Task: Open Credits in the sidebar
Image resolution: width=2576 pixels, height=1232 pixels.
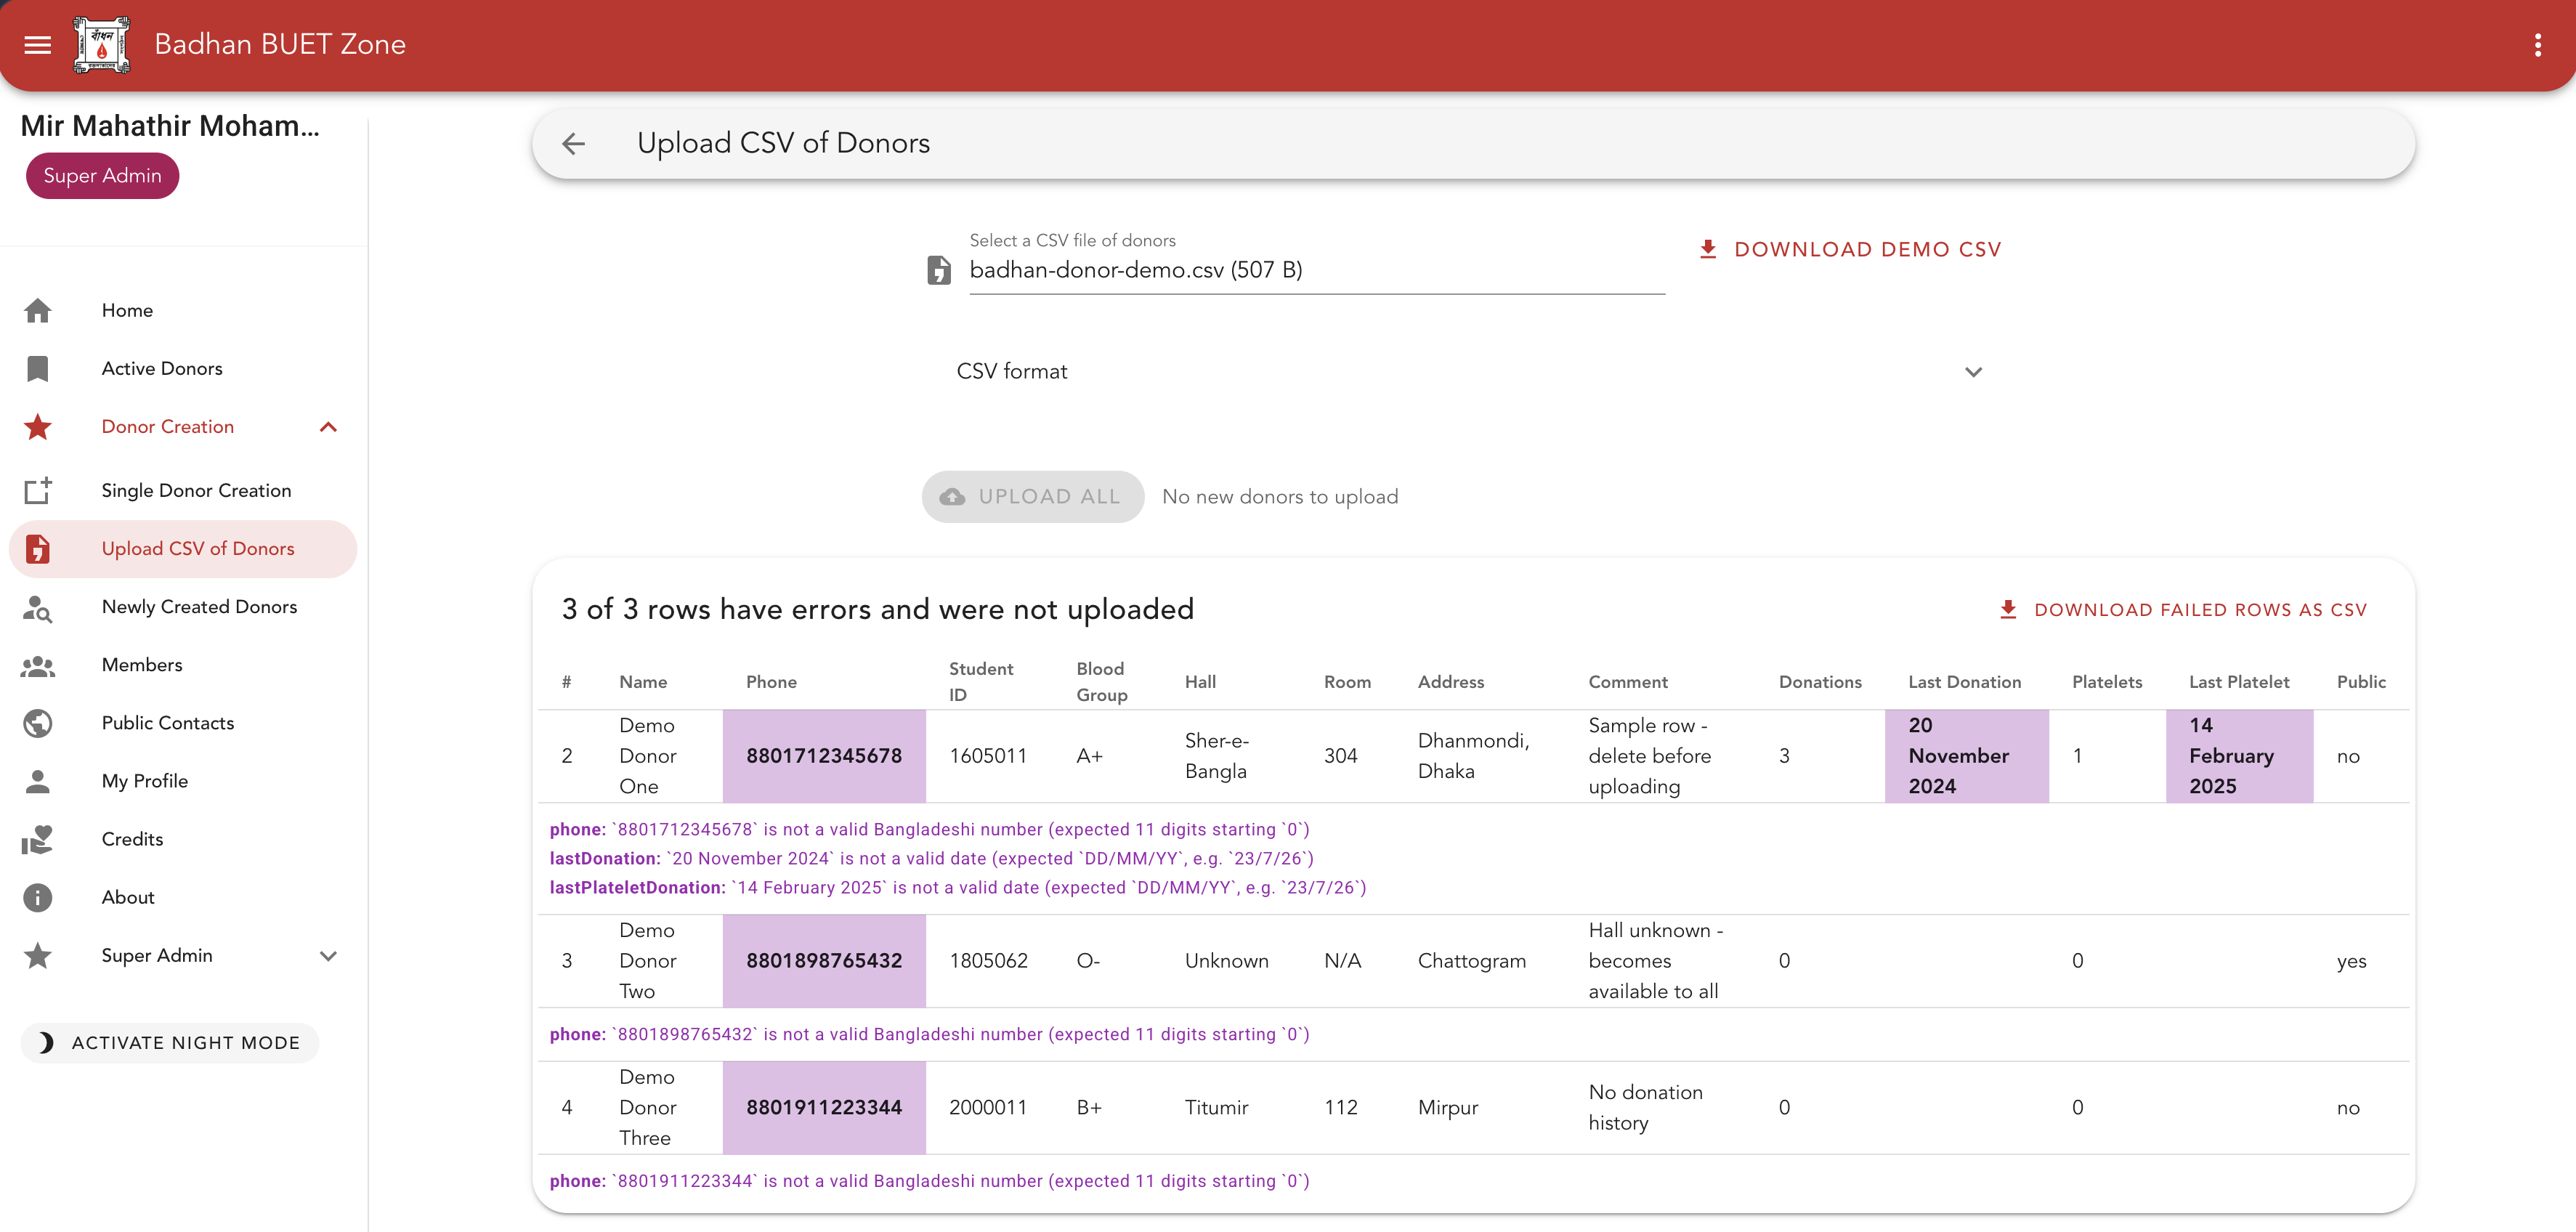Action: [183, 839]
